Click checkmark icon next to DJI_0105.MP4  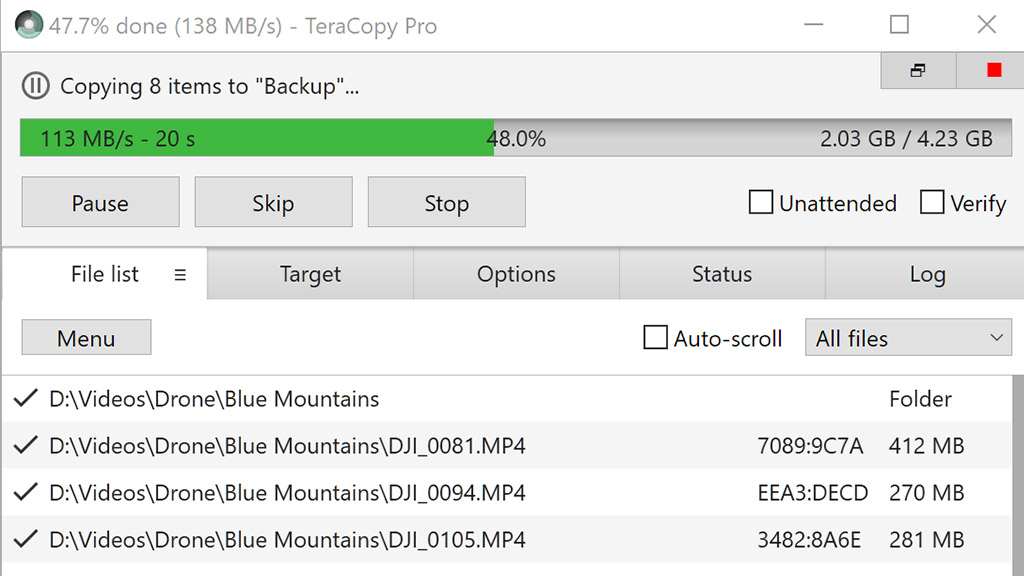[25, 539]
